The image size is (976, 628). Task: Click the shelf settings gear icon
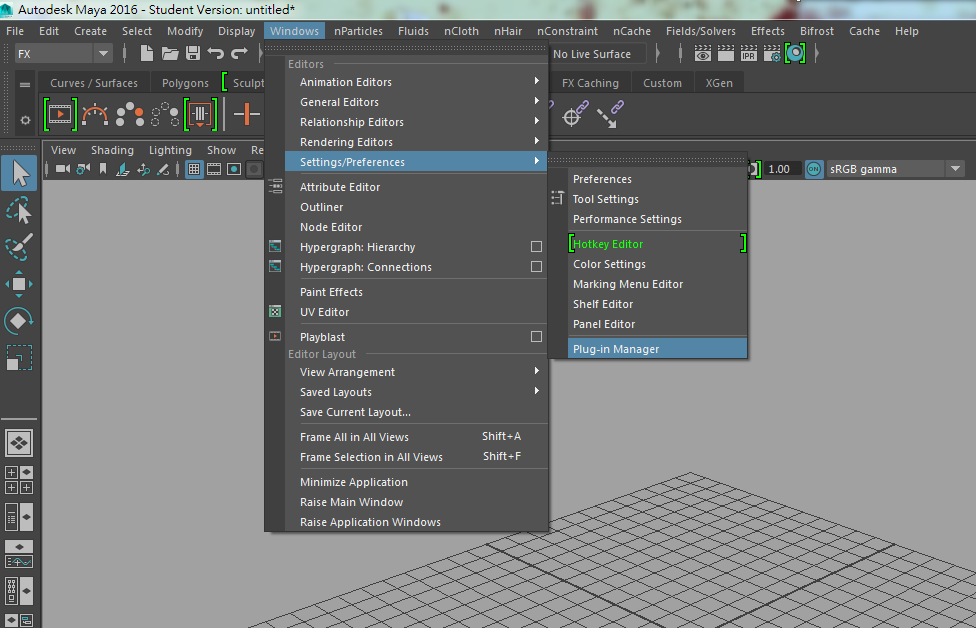(x=25, y=120)
